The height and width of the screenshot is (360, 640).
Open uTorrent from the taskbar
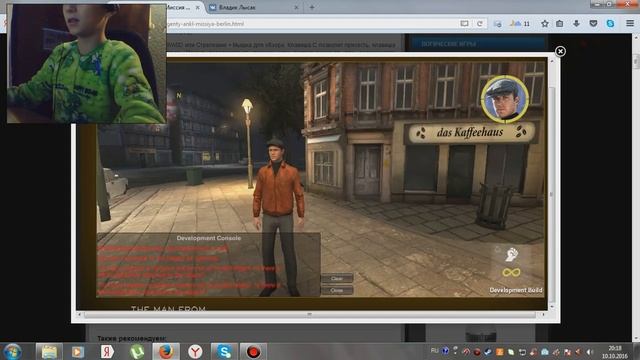tap(137, 351)
